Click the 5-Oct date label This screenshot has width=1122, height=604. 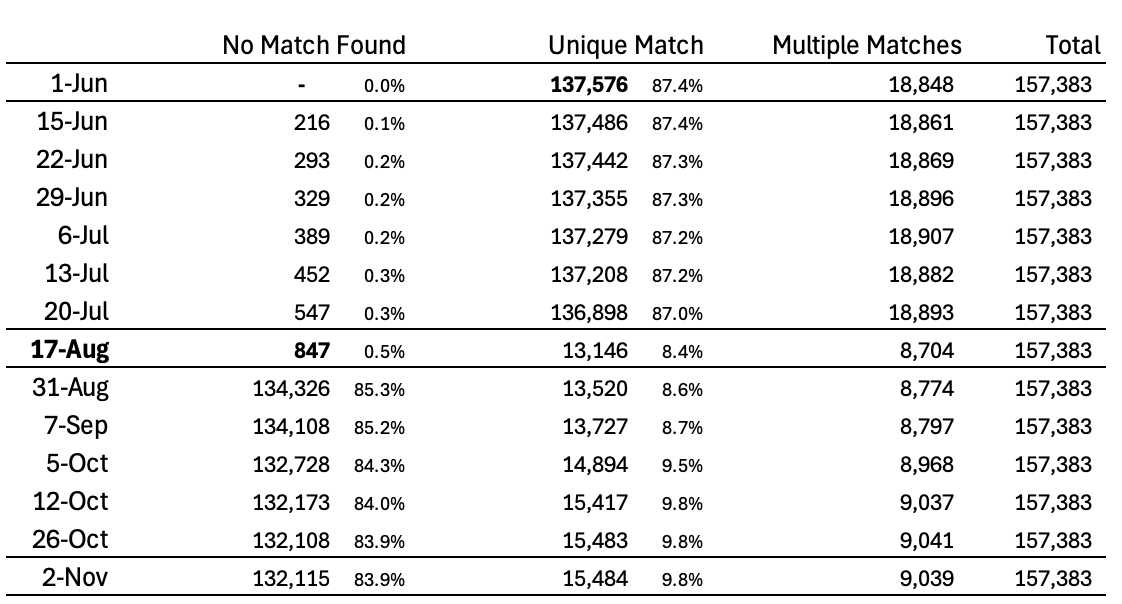coord(76,464)
